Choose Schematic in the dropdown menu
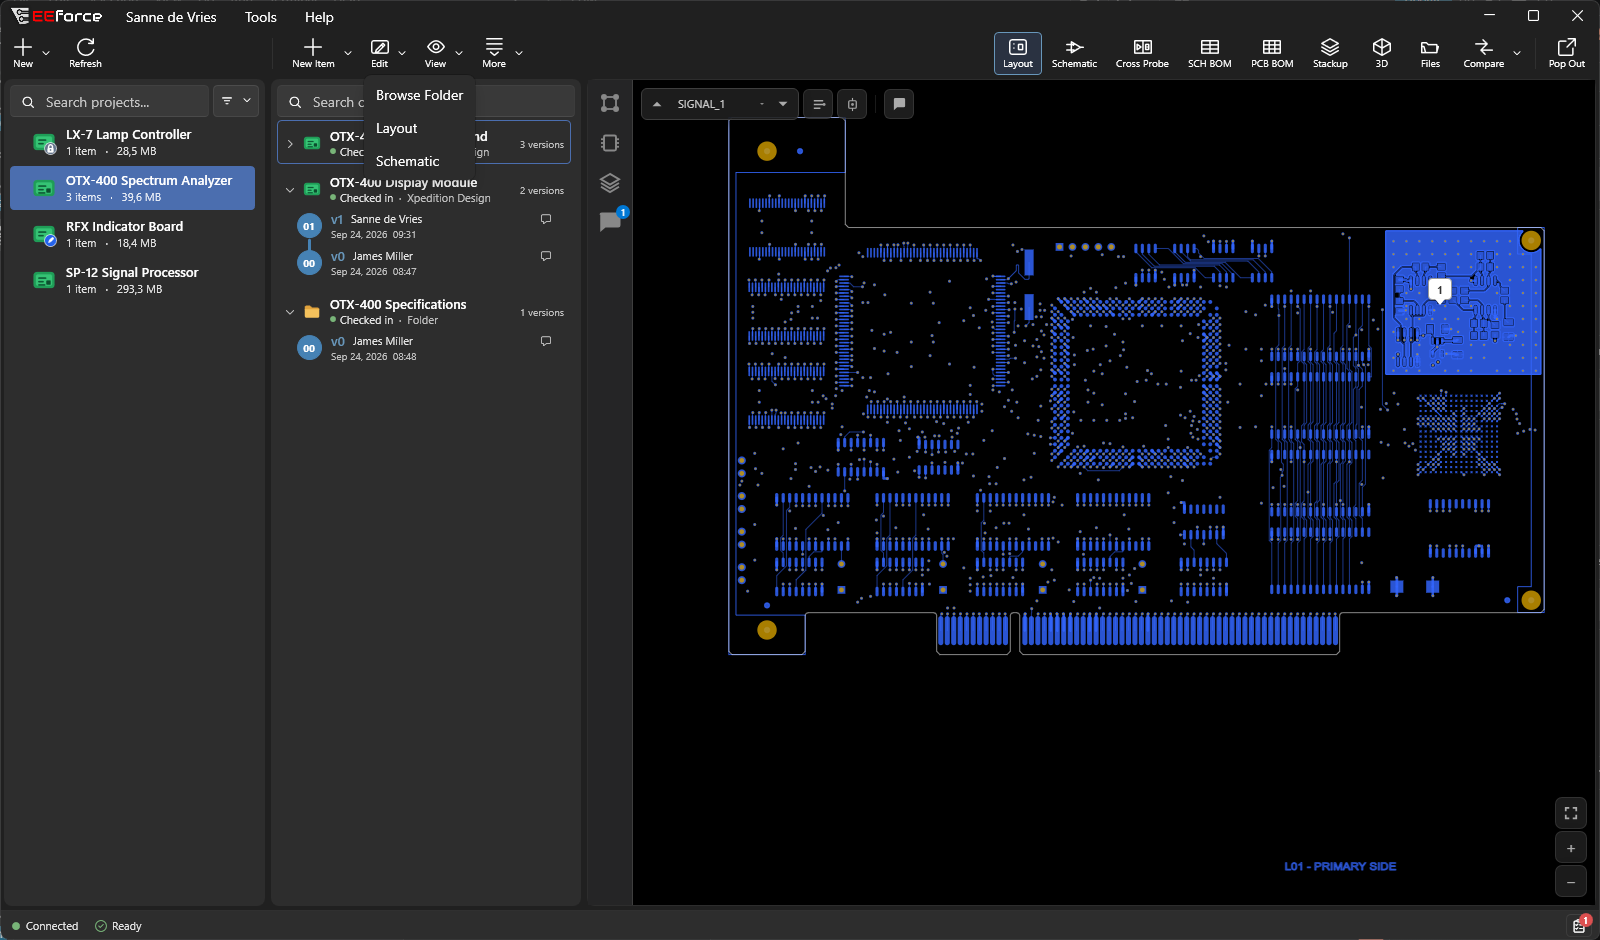1600x940 pixels. pos(408,161)
